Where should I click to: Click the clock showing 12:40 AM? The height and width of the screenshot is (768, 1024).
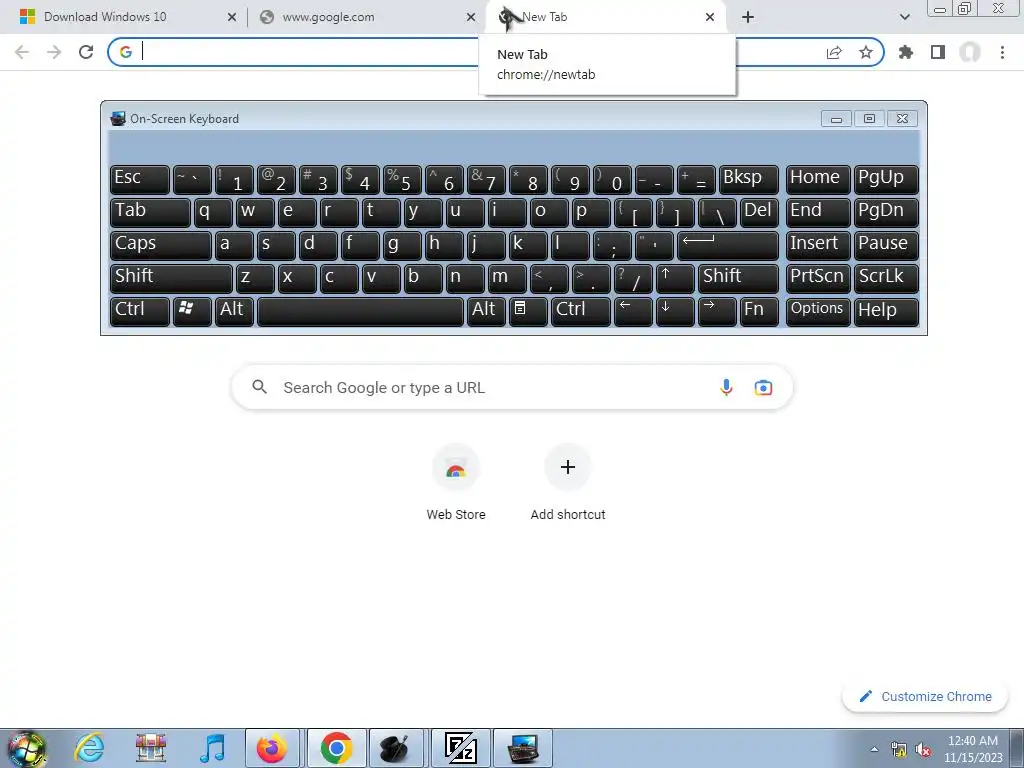pos(973,749)
